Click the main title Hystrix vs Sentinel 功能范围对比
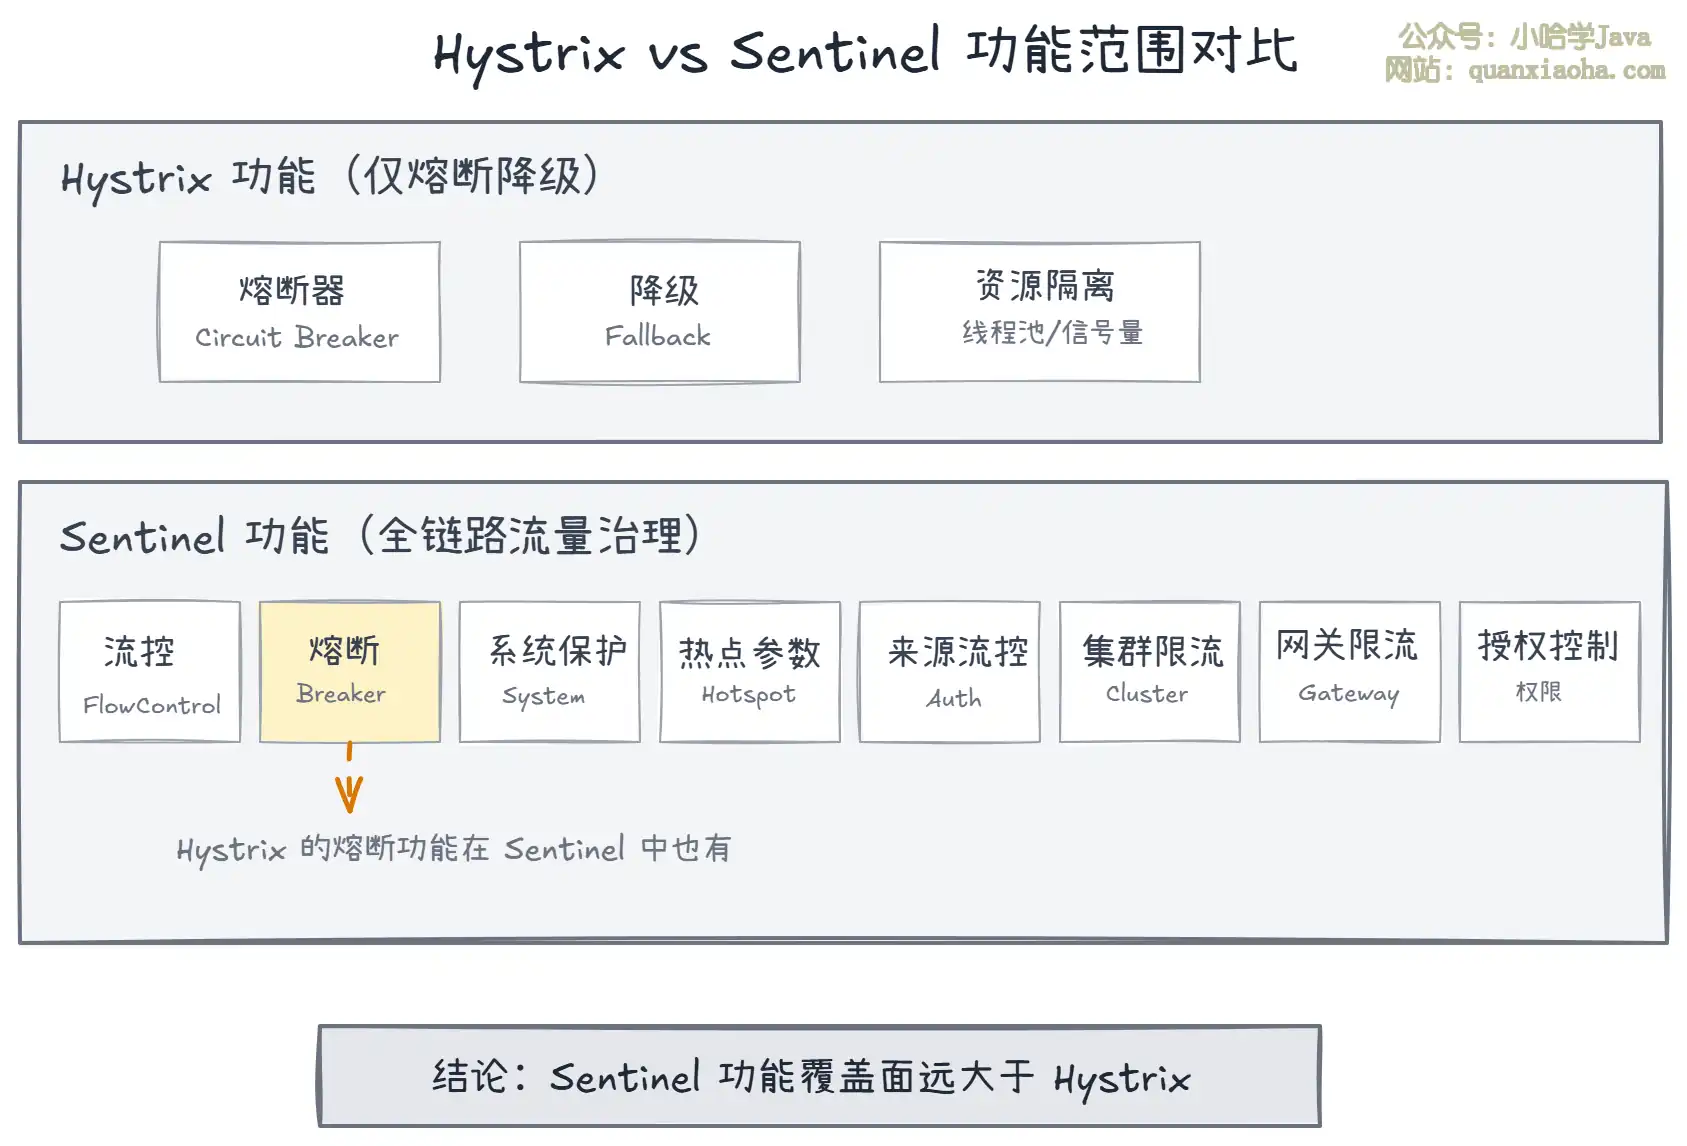The height and width of the screenshot is (1146, 1687). 865,52
